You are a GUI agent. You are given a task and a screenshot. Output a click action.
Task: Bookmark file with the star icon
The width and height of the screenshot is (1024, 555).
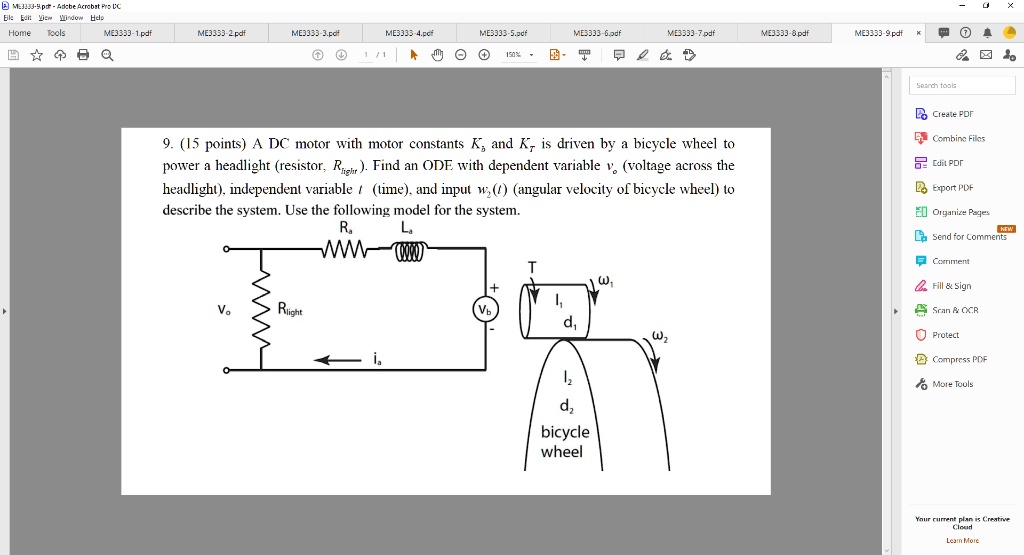37,55
